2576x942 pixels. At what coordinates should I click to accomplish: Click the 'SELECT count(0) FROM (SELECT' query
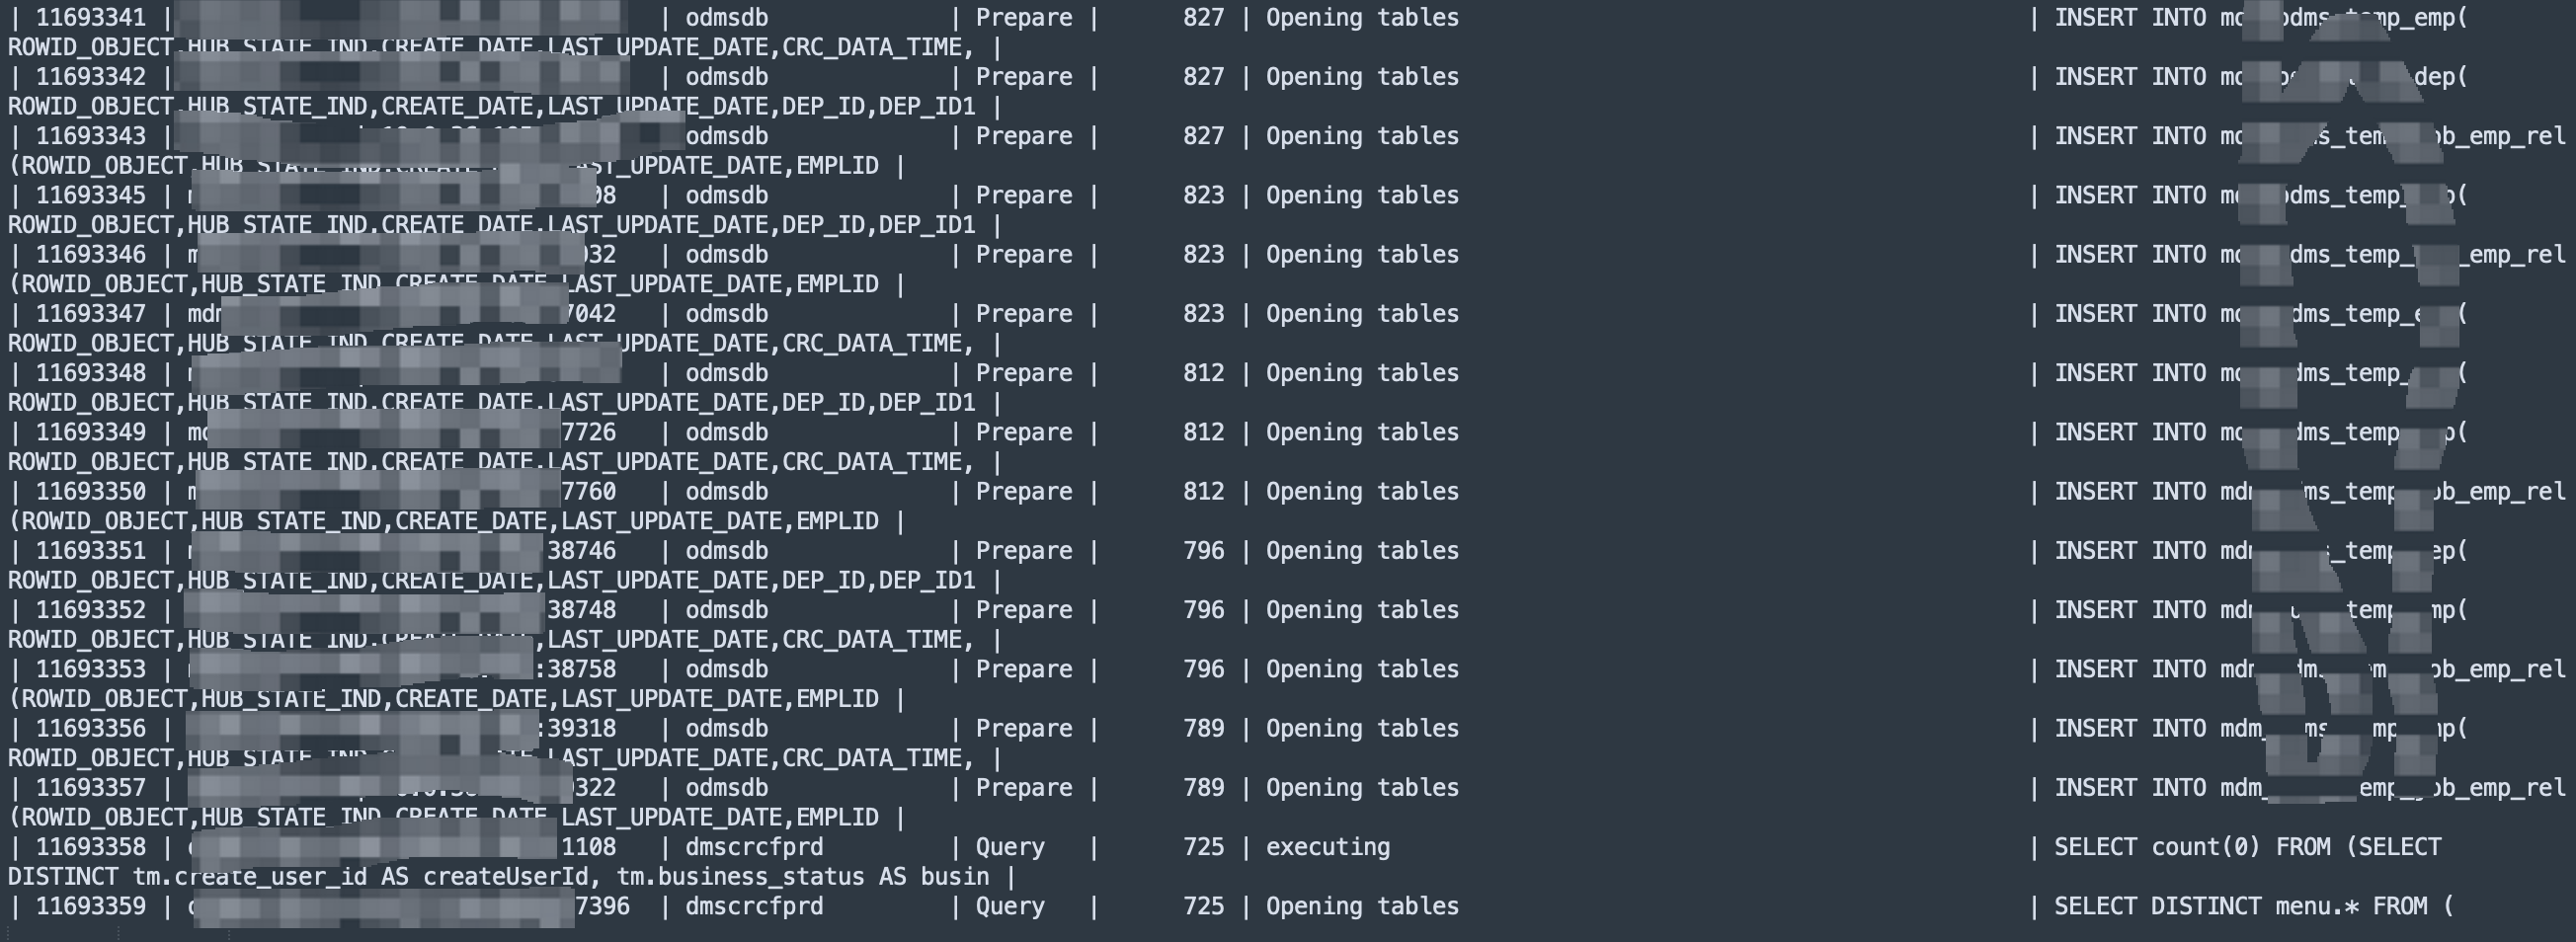point(2247,848)
